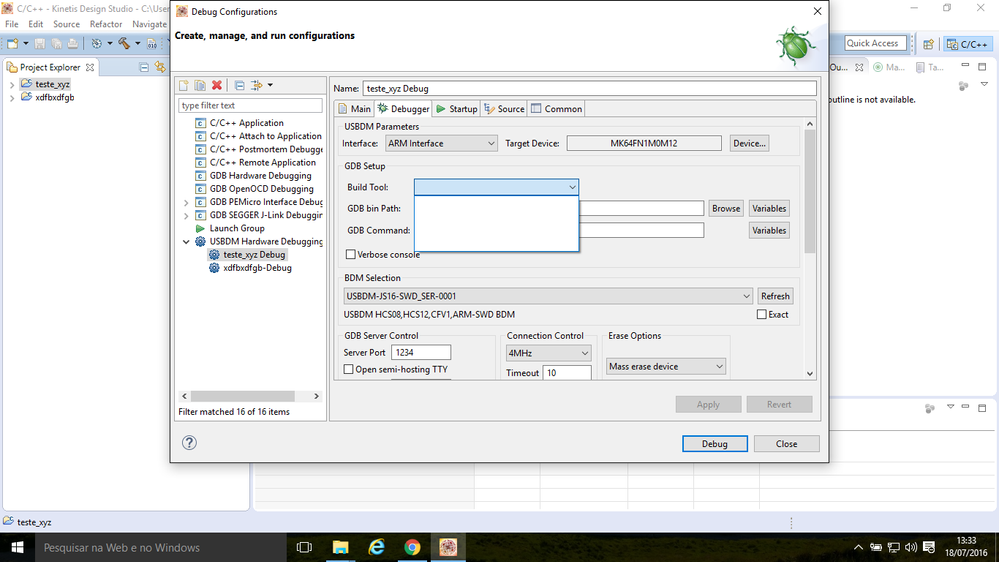Collapse USBDM Hardware Debugging tree node
Image resolution: width=999 pixels, height=562 pixels.
(x=186, y=241)
